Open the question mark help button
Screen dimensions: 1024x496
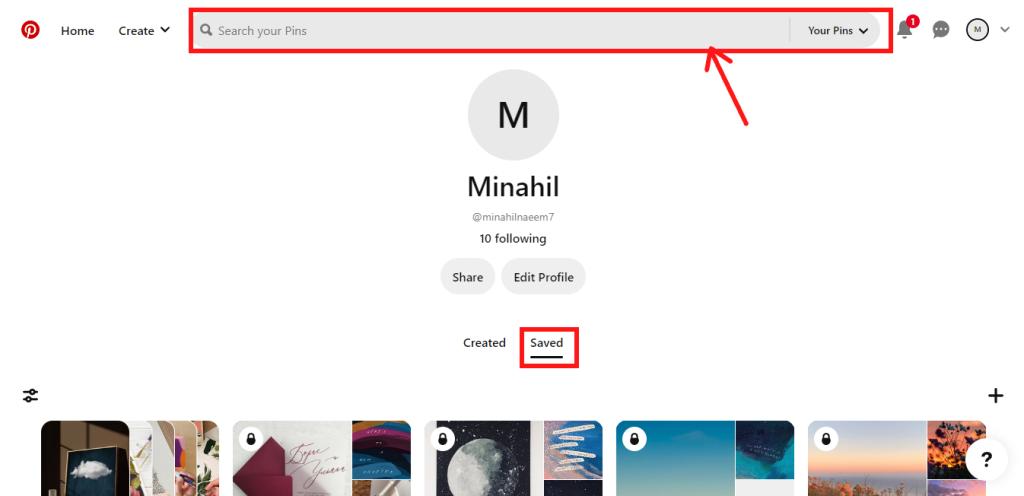click(x=986, y=459)
